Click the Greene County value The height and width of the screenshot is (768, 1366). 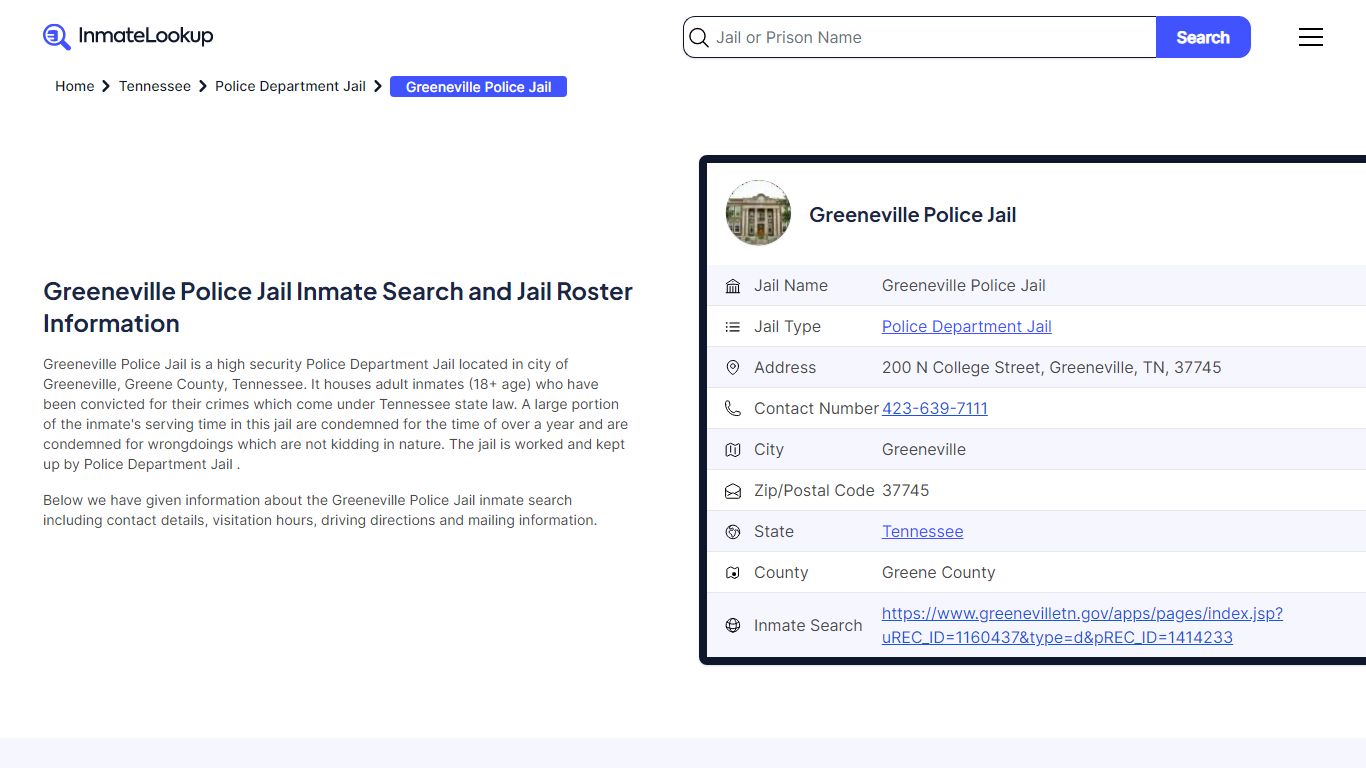coord(938,572)
